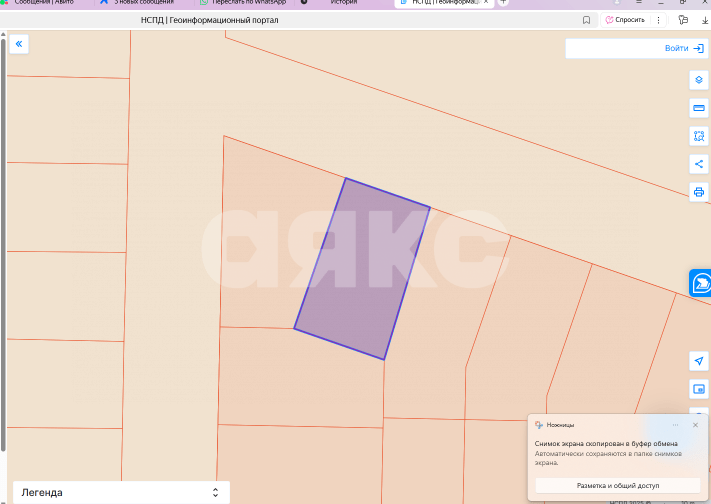The height and width of the screenshot is (504, 711).
Task: Expand the Легенда panel
Action: click(x=121, y=492)
